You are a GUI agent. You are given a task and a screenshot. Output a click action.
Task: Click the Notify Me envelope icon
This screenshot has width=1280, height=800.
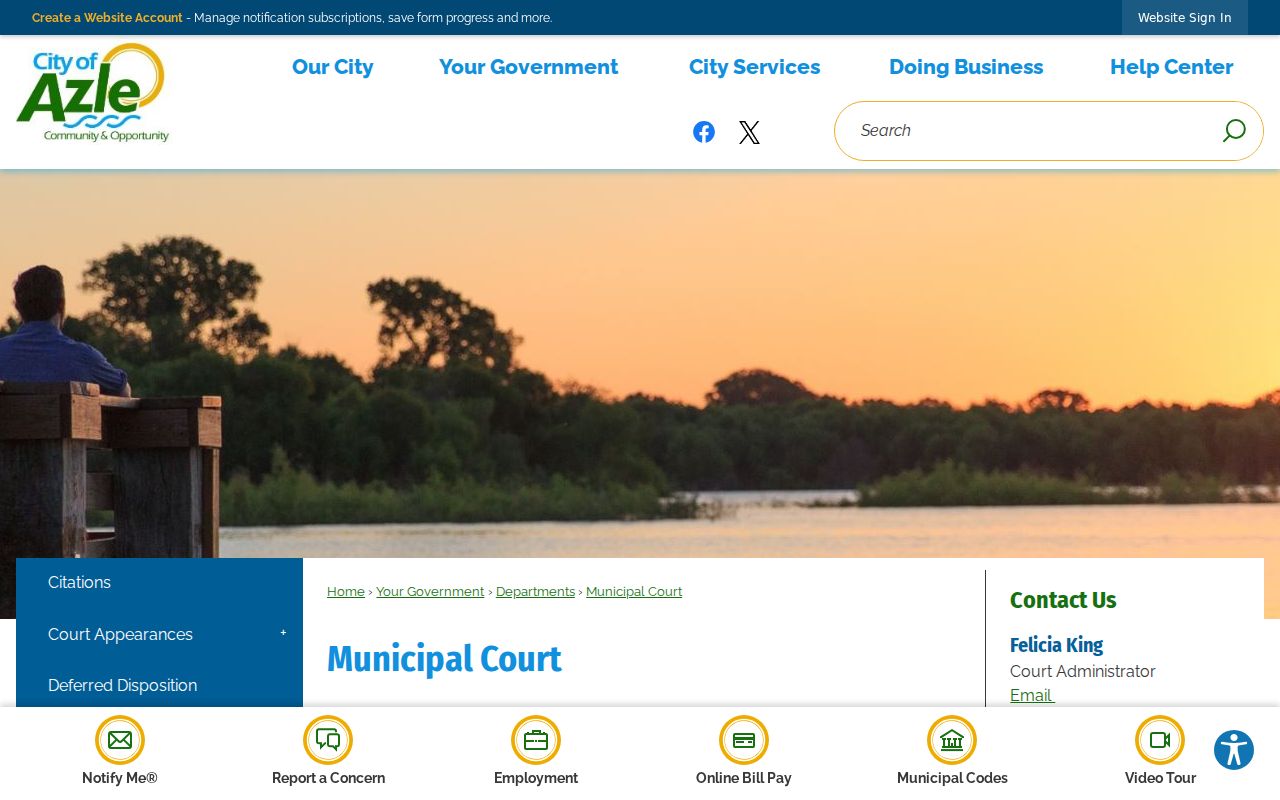[120, 740]
